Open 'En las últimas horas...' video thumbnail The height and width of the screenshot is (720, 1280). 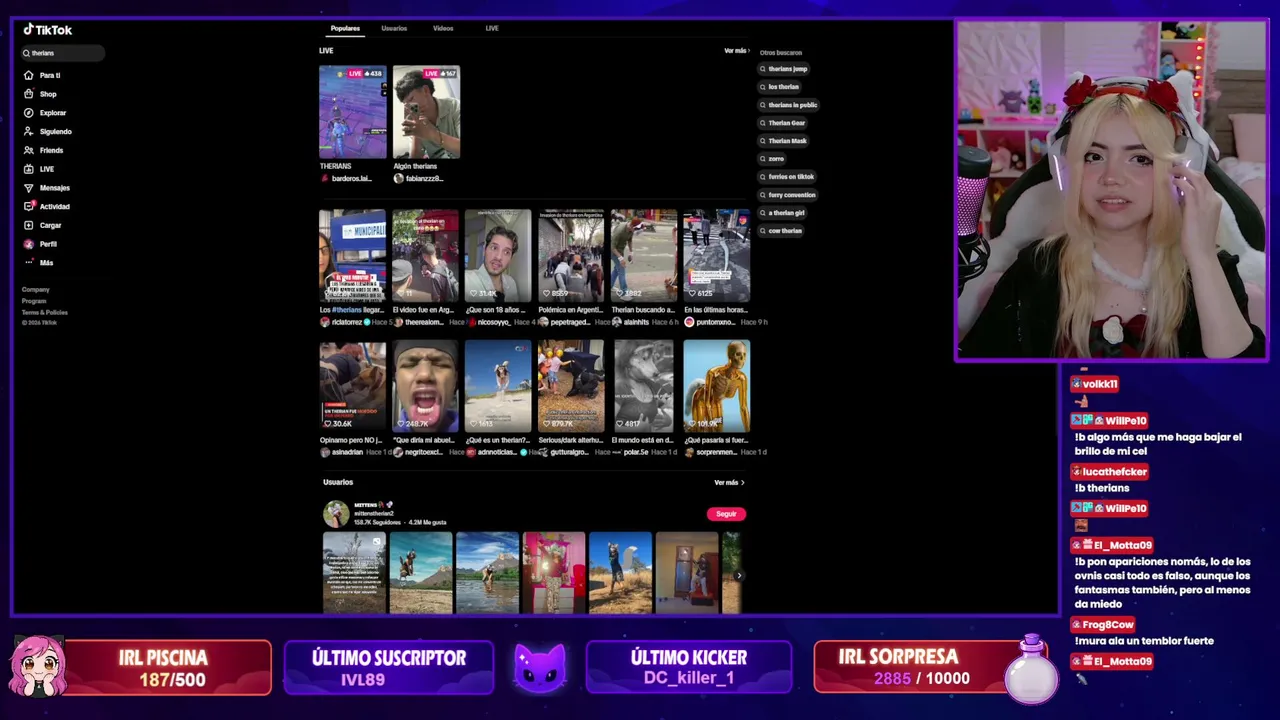click(x=717, y=255)
